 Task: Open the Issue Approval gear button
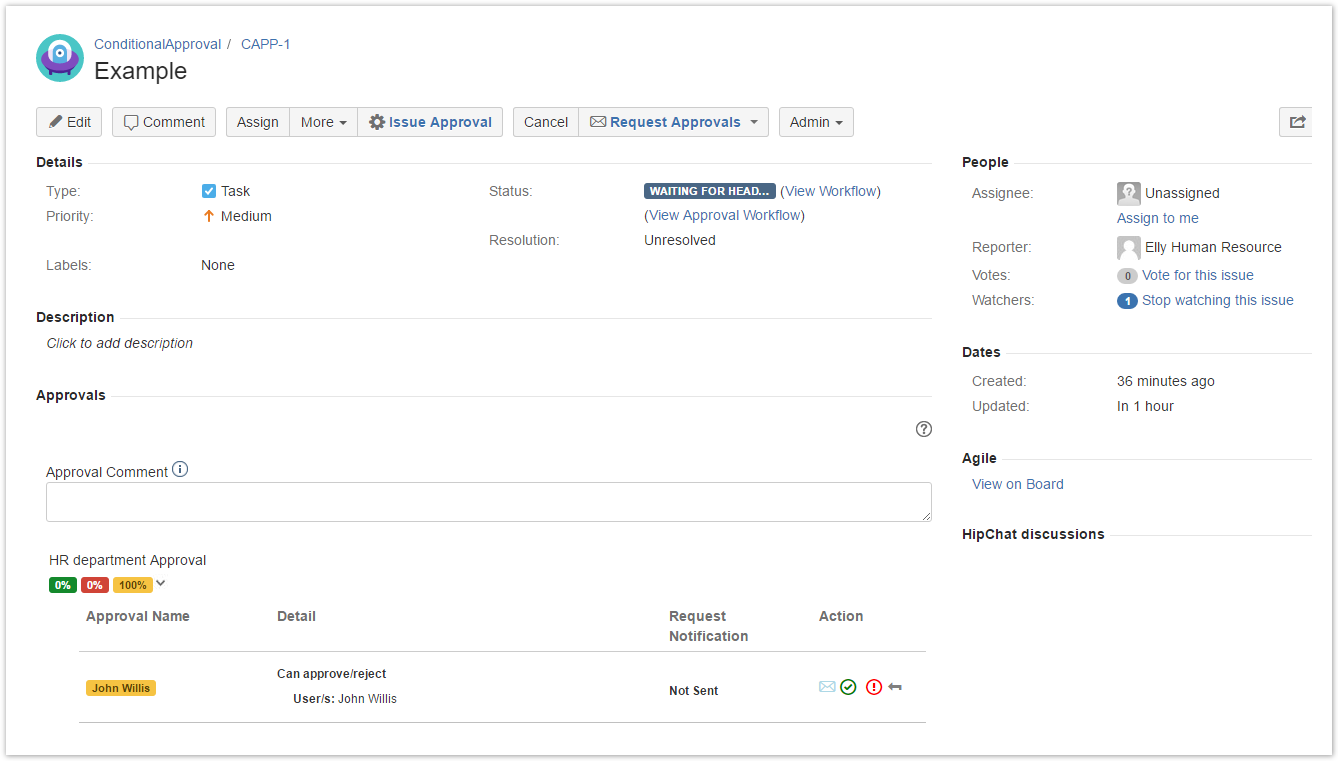[430, 122]
